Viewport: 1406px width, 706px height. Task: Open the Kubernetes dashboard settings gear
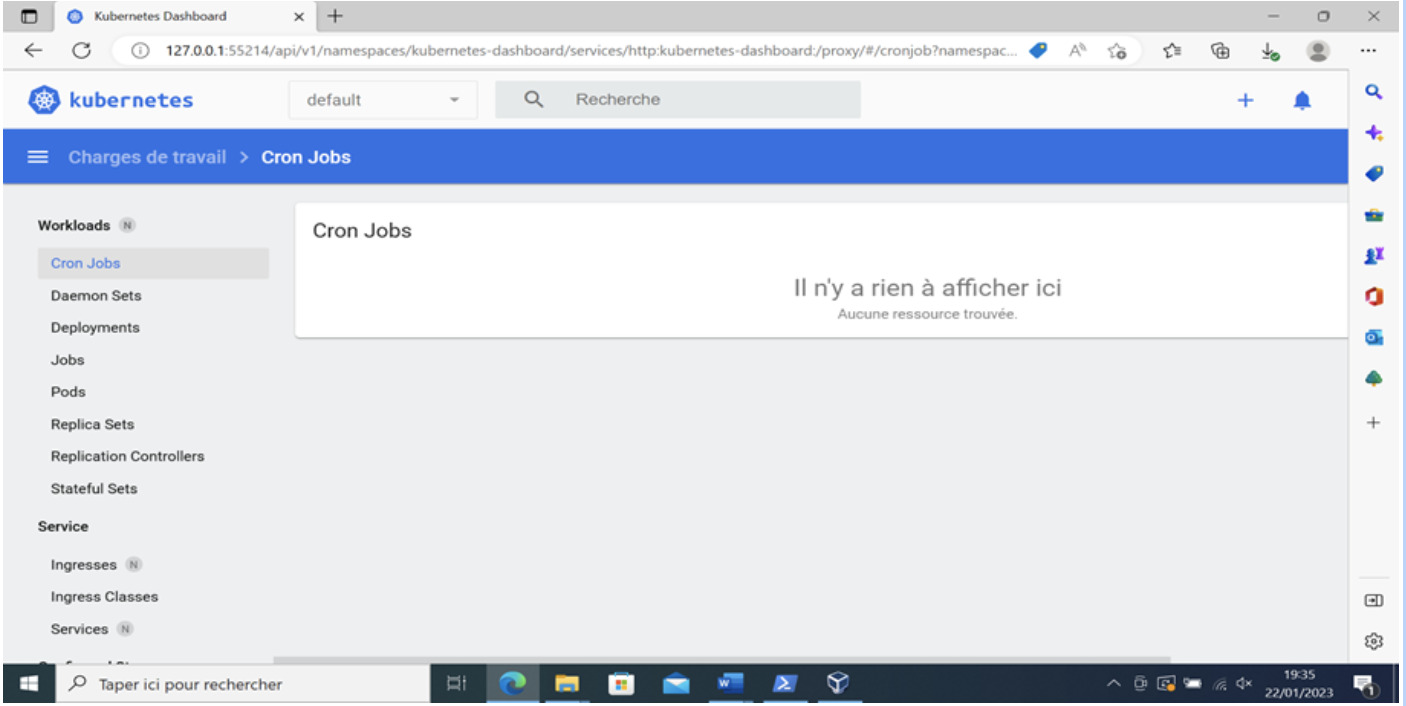[x=1374, y=641]
